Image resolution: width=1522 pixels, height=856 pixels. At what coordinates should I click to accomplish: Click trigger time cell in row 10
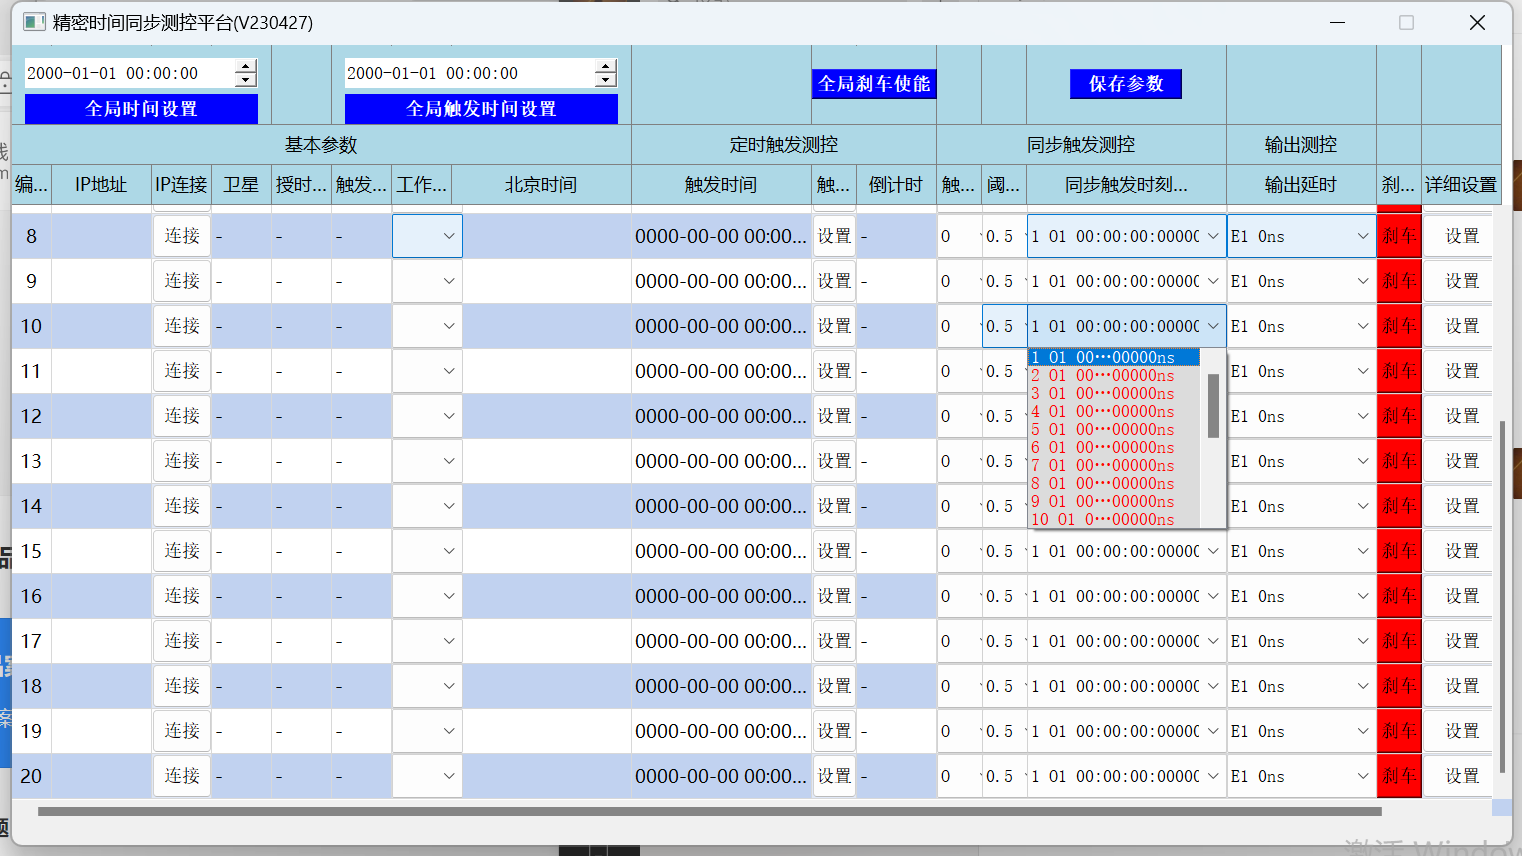(x=721, y=326)
